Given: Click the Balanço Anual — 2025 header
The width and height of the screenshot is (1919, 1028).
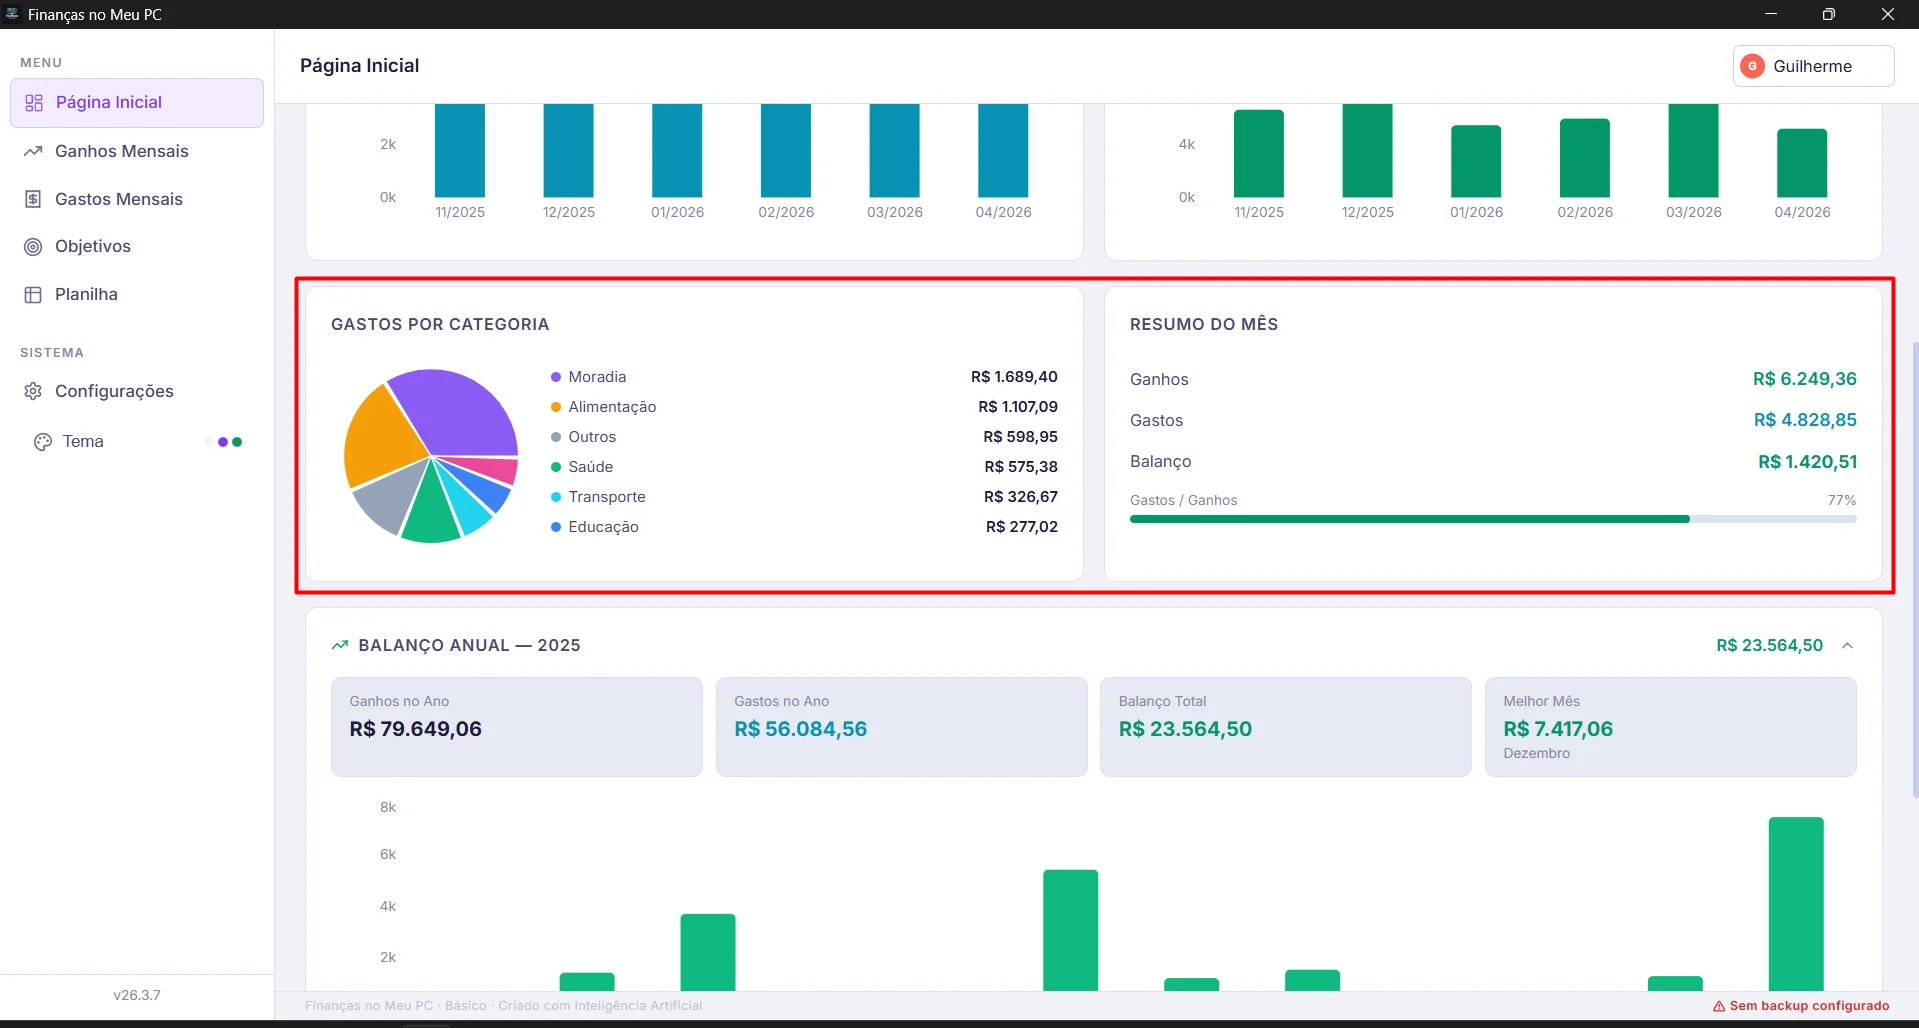Looking at the screenshot, I should tap(469, 646).
